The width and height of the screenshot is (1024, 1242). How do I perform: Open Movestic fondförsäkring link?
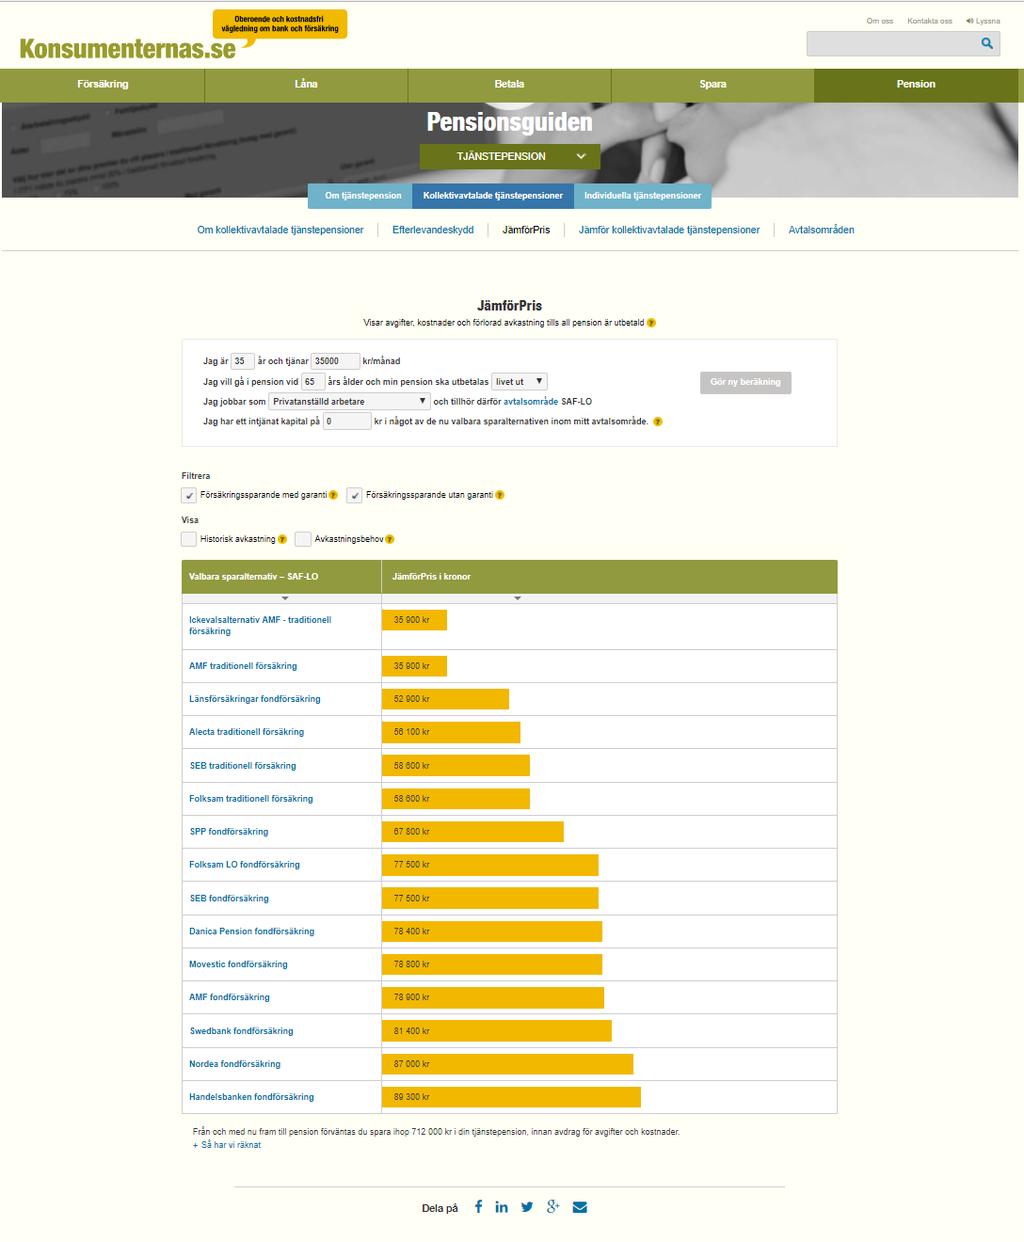pyautogui.click(x=238, y=964)
